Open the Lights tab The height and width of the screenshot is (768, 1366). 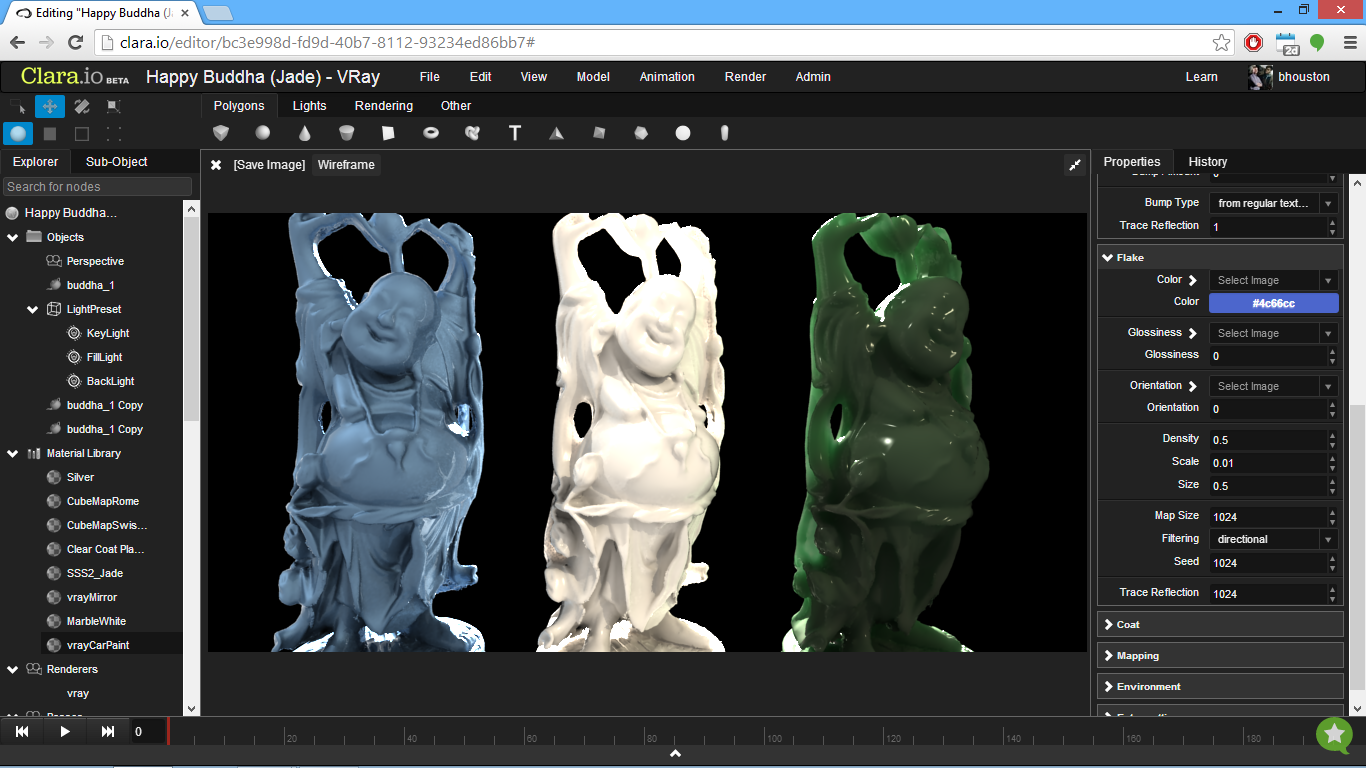pos(310,106)
